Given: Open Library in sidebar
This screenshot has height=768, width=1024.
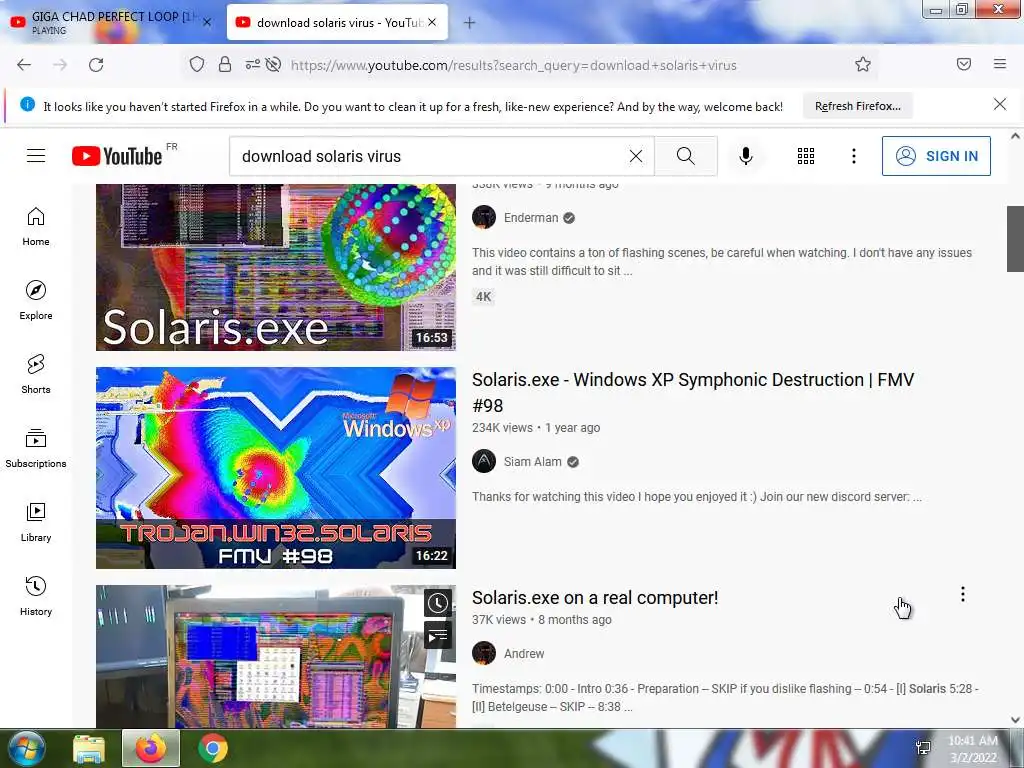Looking at the screenshot, I should pyautogui.click(x=36, y=522).
